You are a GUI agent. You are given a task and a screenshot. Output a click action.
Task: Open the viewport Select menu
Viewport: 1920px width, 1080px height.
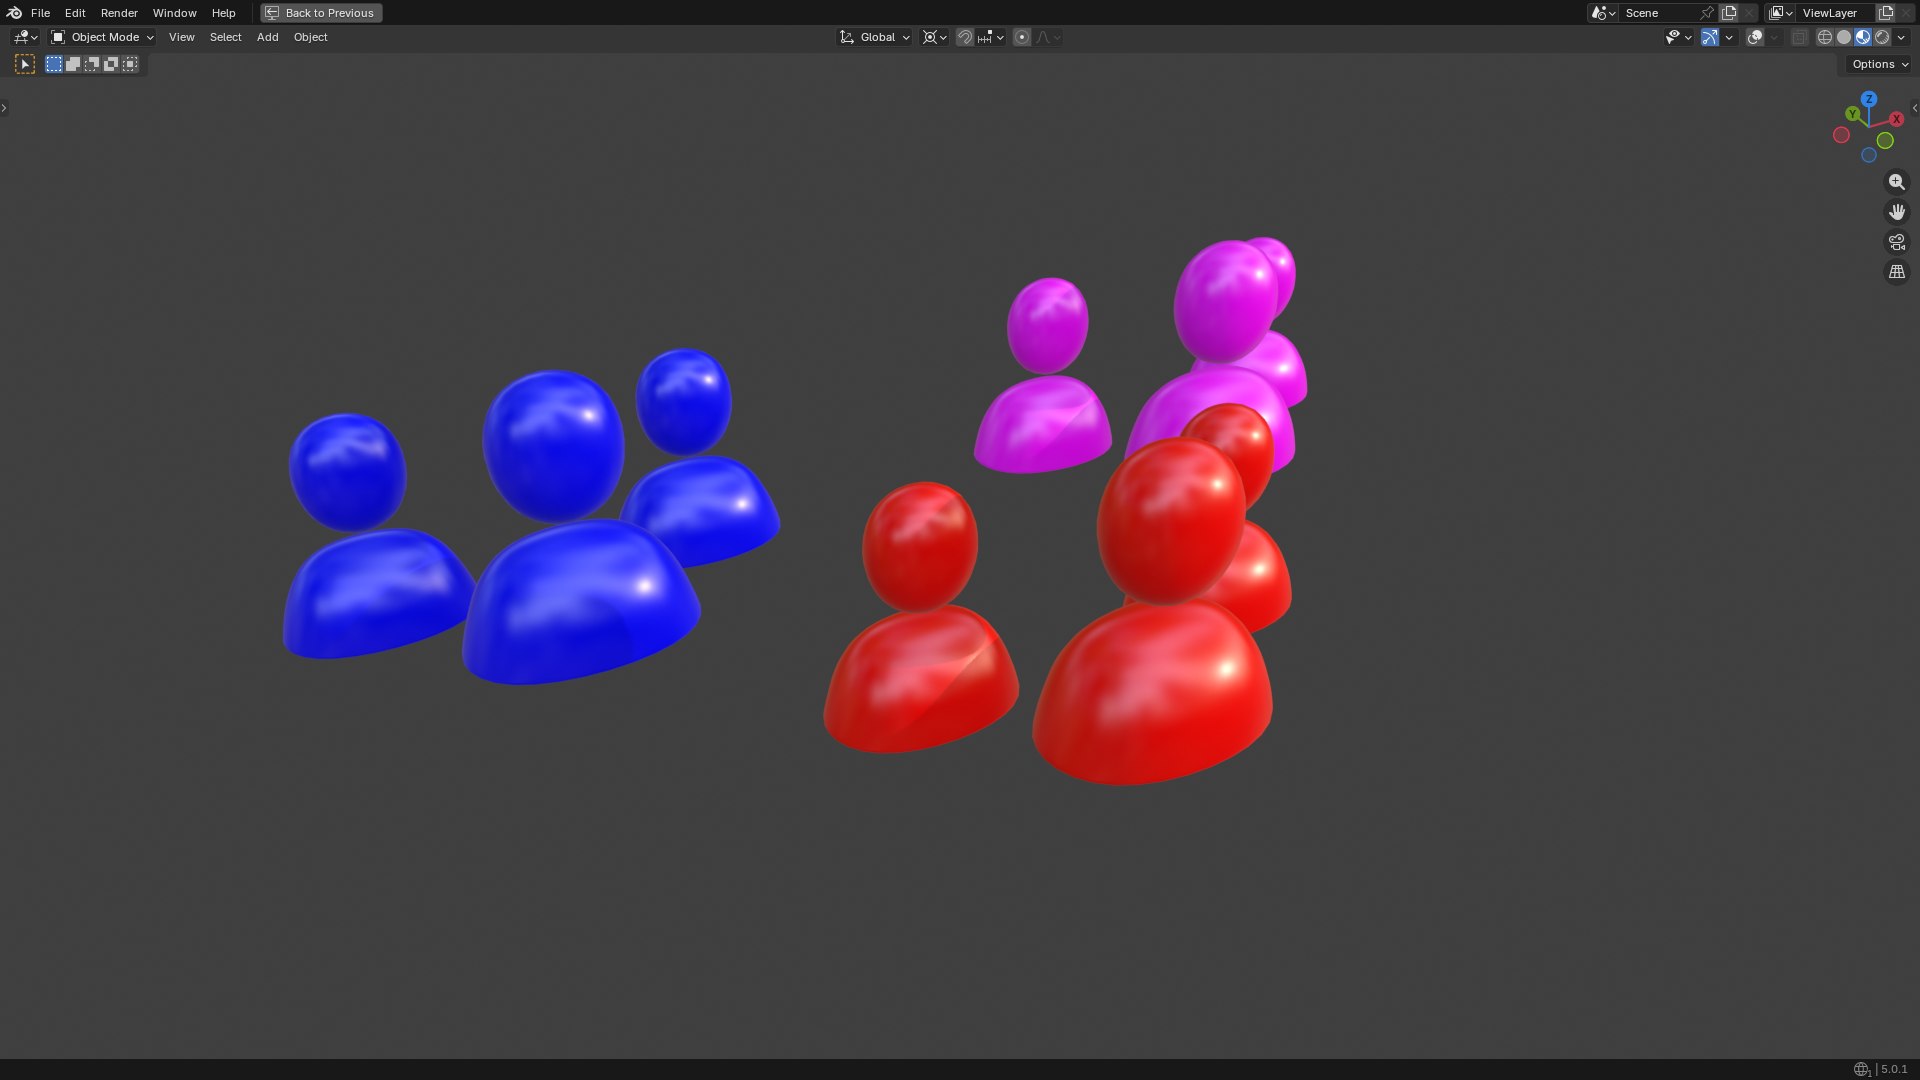point(225,37)
